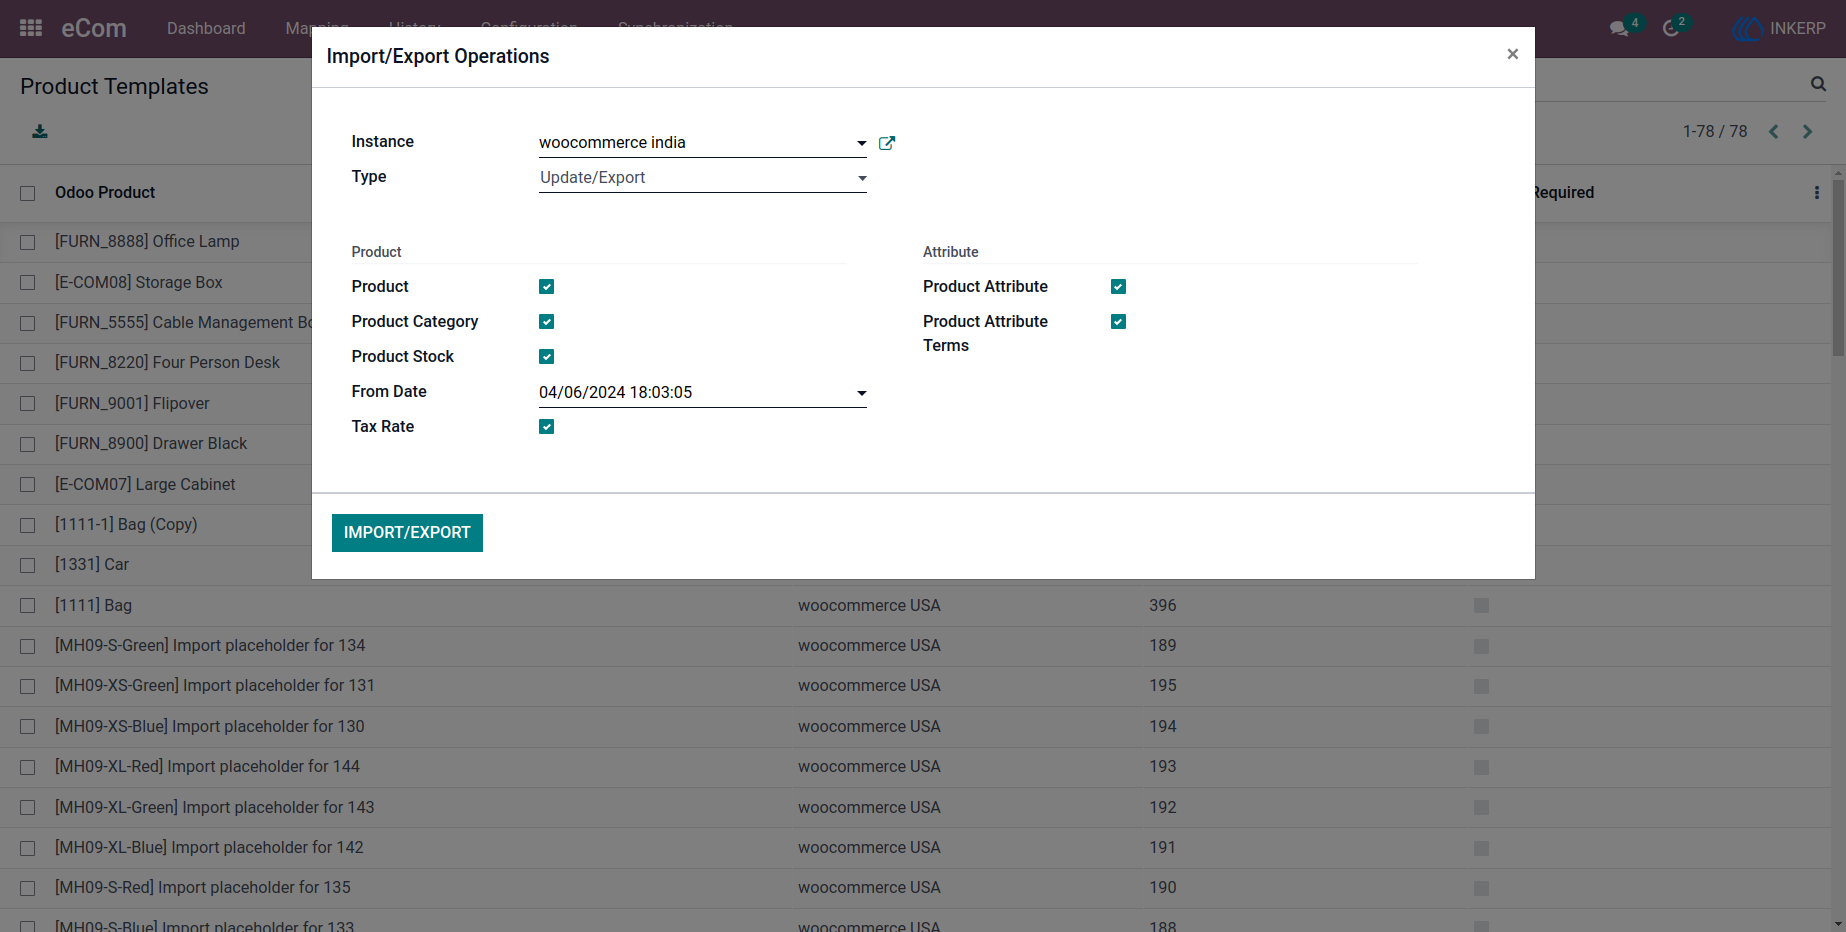
Task: Go to next page arrow
Action: [x=1807, y=131]
